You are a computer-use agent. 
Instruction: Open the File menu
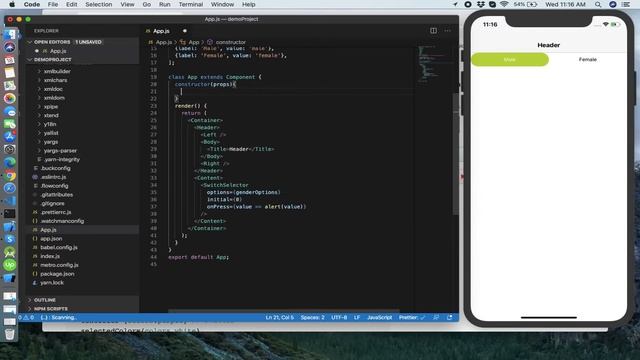tap(53, 4)
